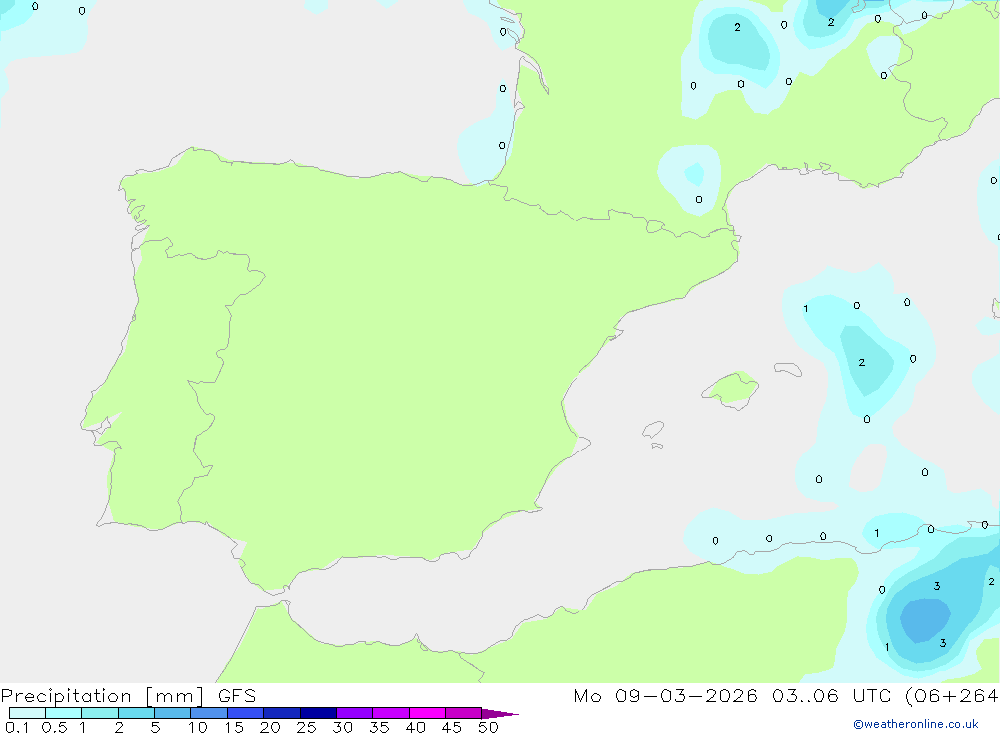This screenshot has width=1000, height=733.
Task: Click the '(06+264' forecast run text
Action: [x=951, y=696]
